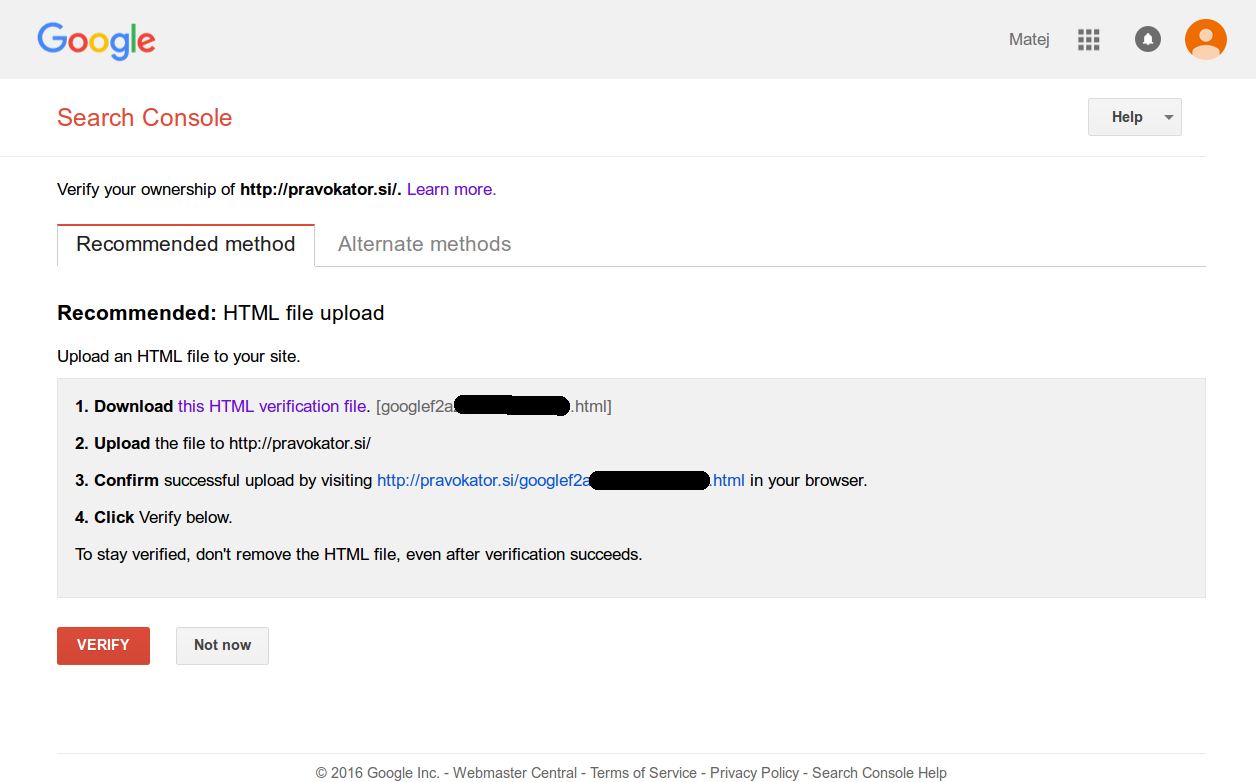1256x782 pixels.
Task: Click the 'Click Verify below' step text
Action: pos(154,517)
